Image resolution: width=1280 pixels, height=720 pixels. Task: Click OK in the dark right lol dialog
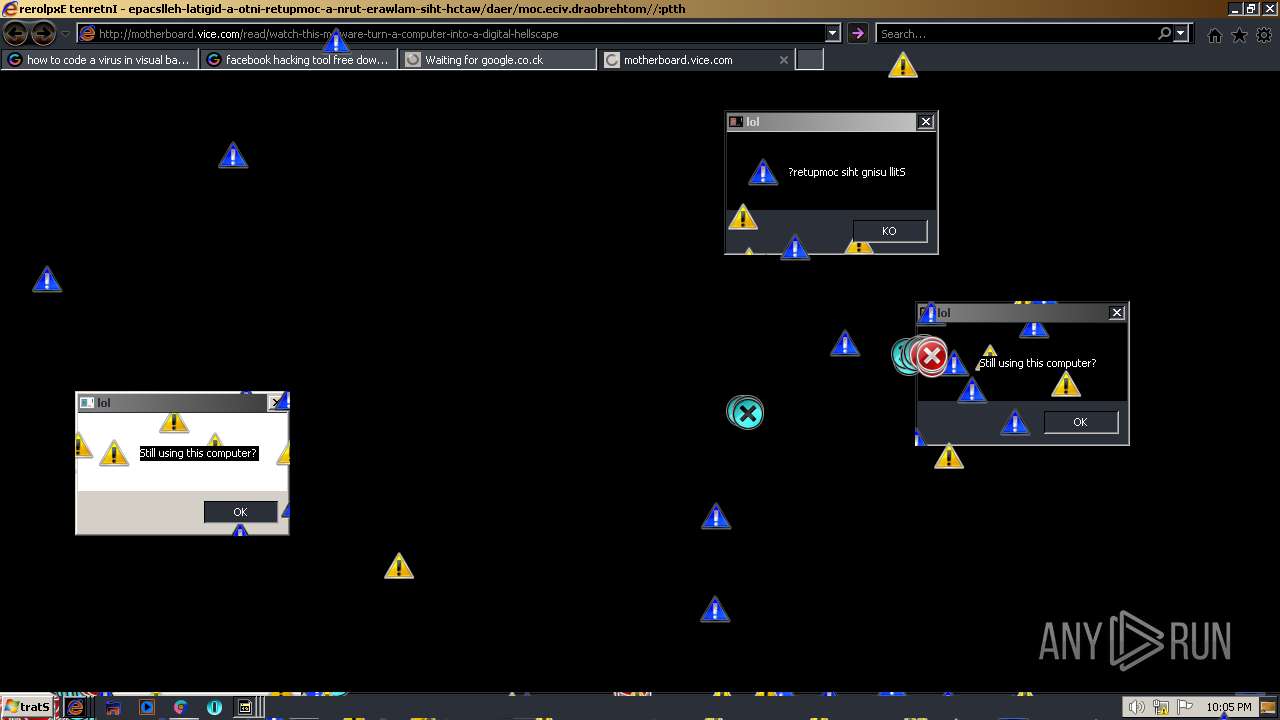click(1080, 422)
